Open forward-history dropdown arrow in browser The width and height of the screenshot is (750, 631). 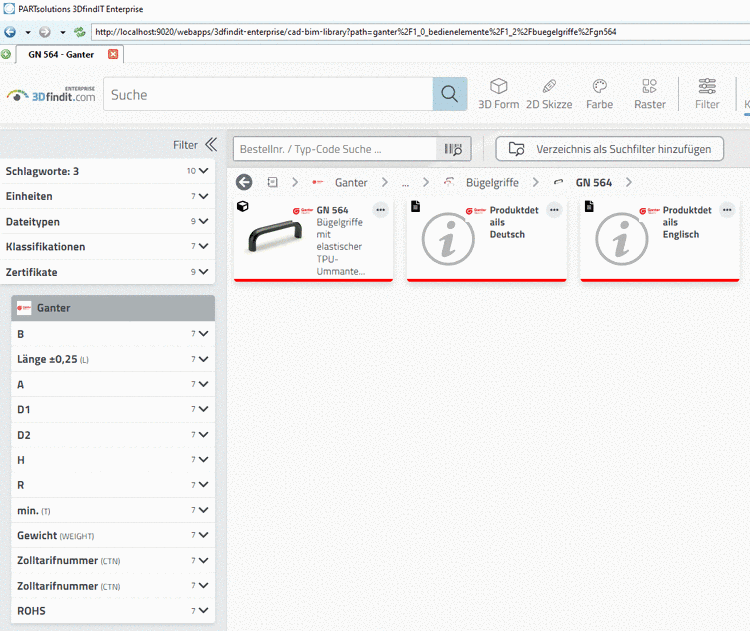pos(63,32)
